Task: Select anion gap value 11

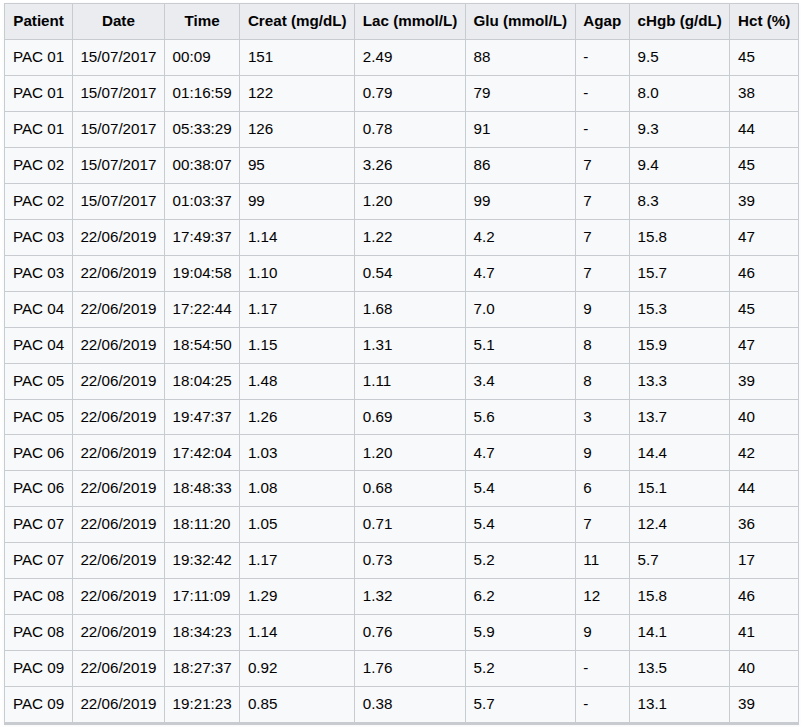Action: 602,560
